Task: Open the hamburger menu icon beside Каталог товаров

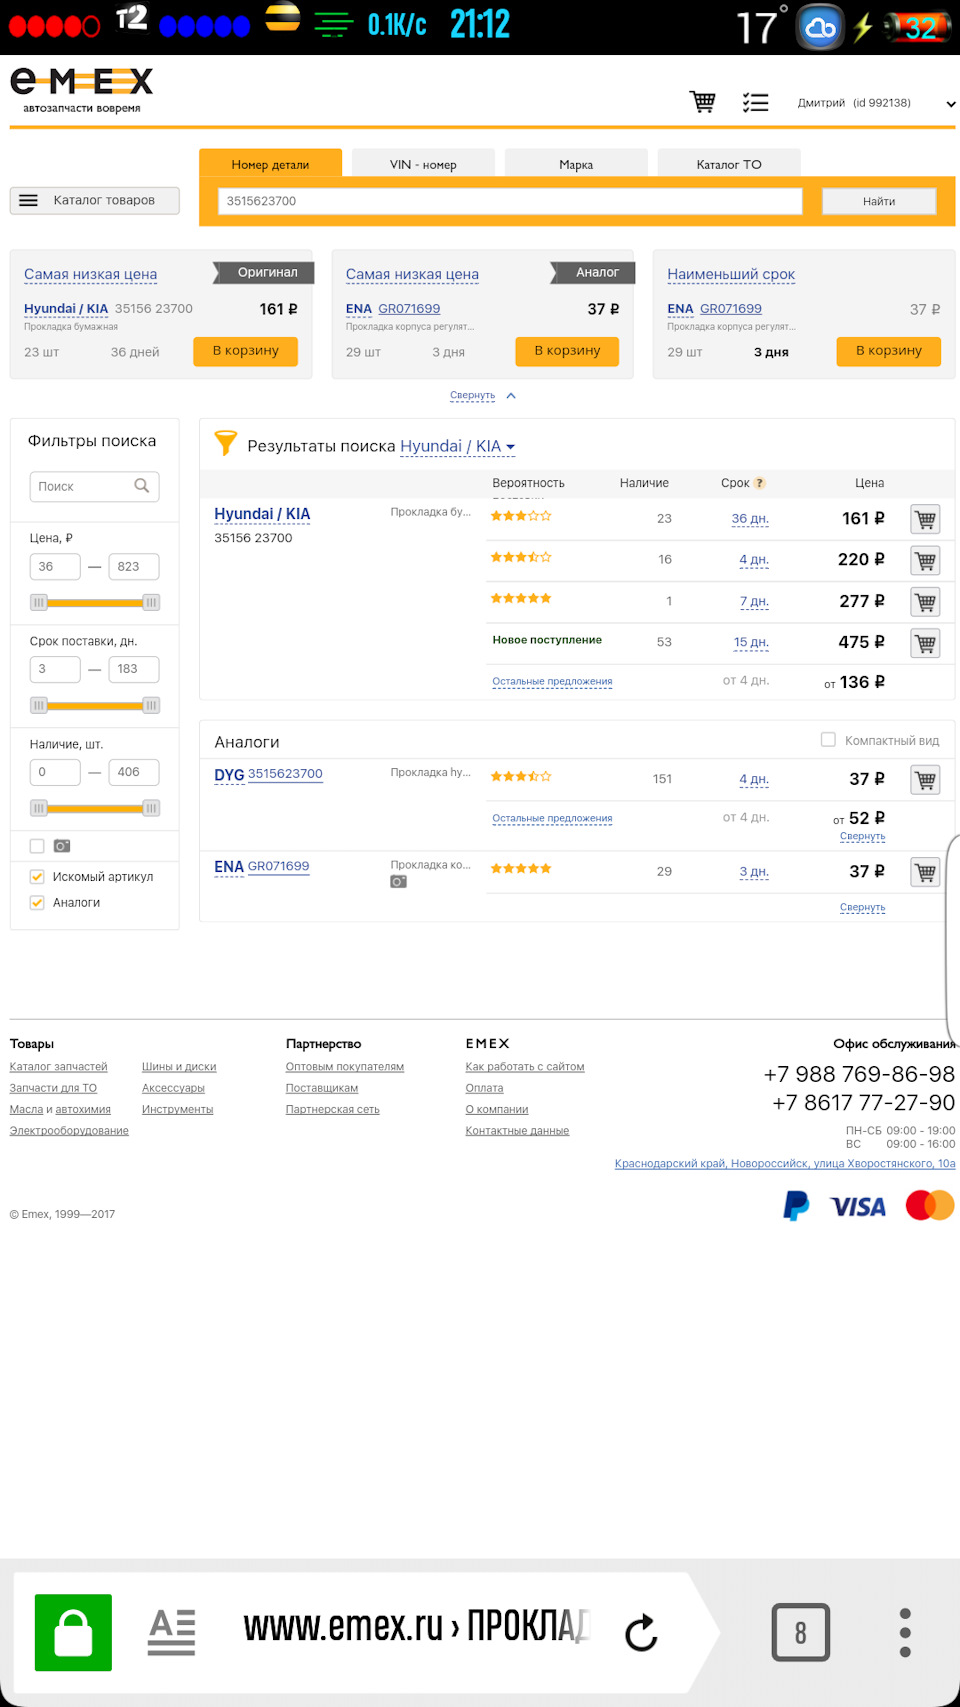Action: pos(29,200)
